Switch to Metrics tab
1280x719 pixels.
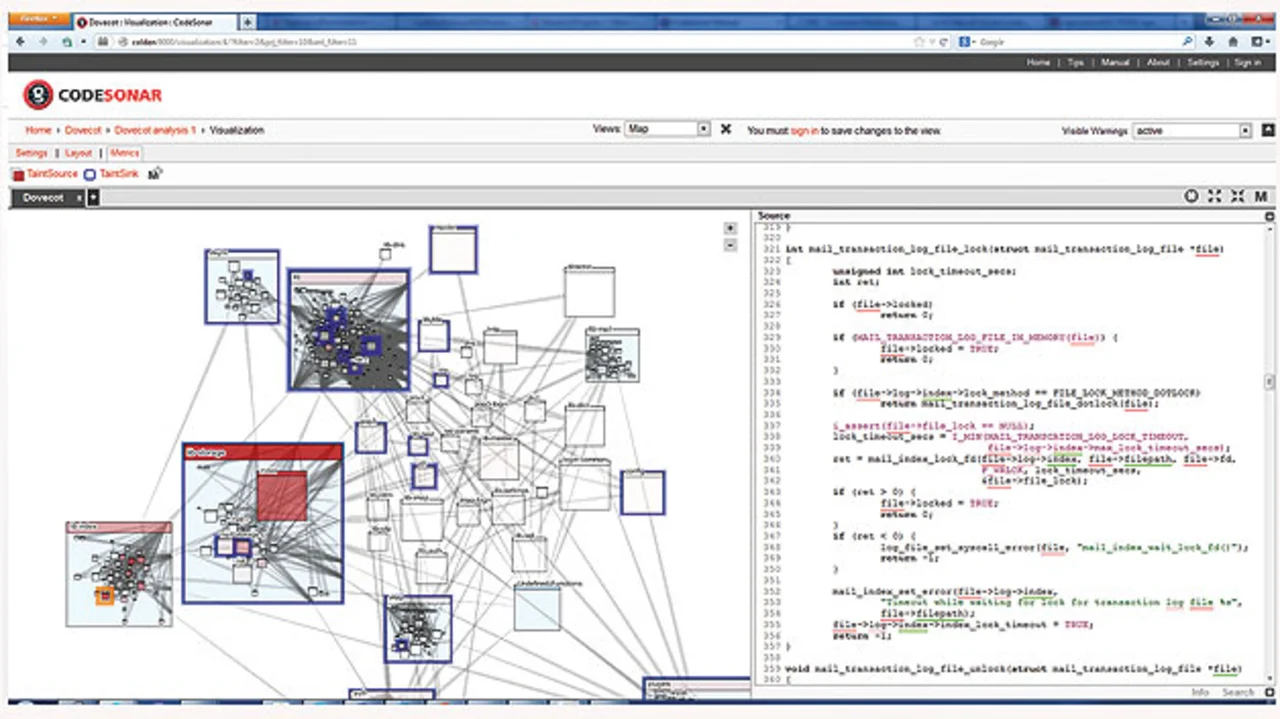tap(125, 153)
